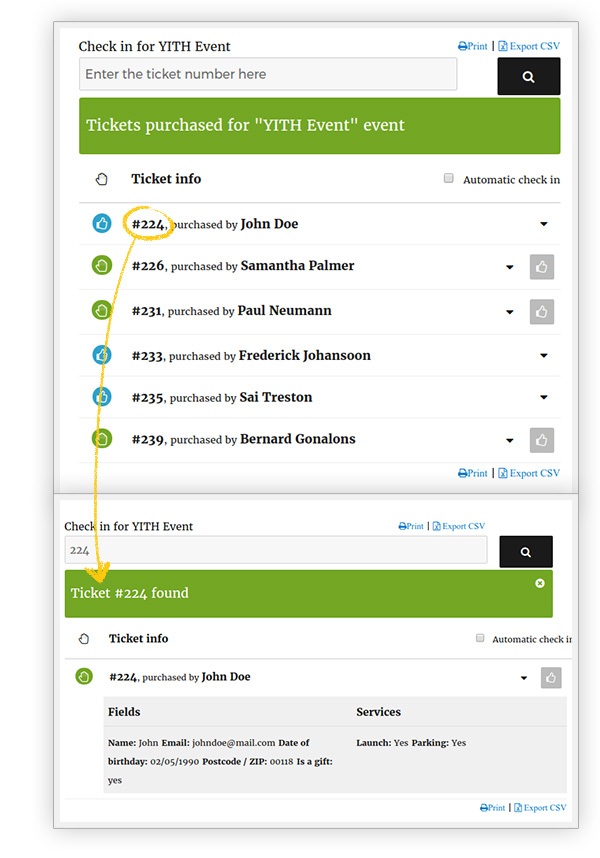Viewport: 600px width, 858px height.
Task: Click check-in thumbs-up in Ticket #224 found result
Action: point(550,678)
